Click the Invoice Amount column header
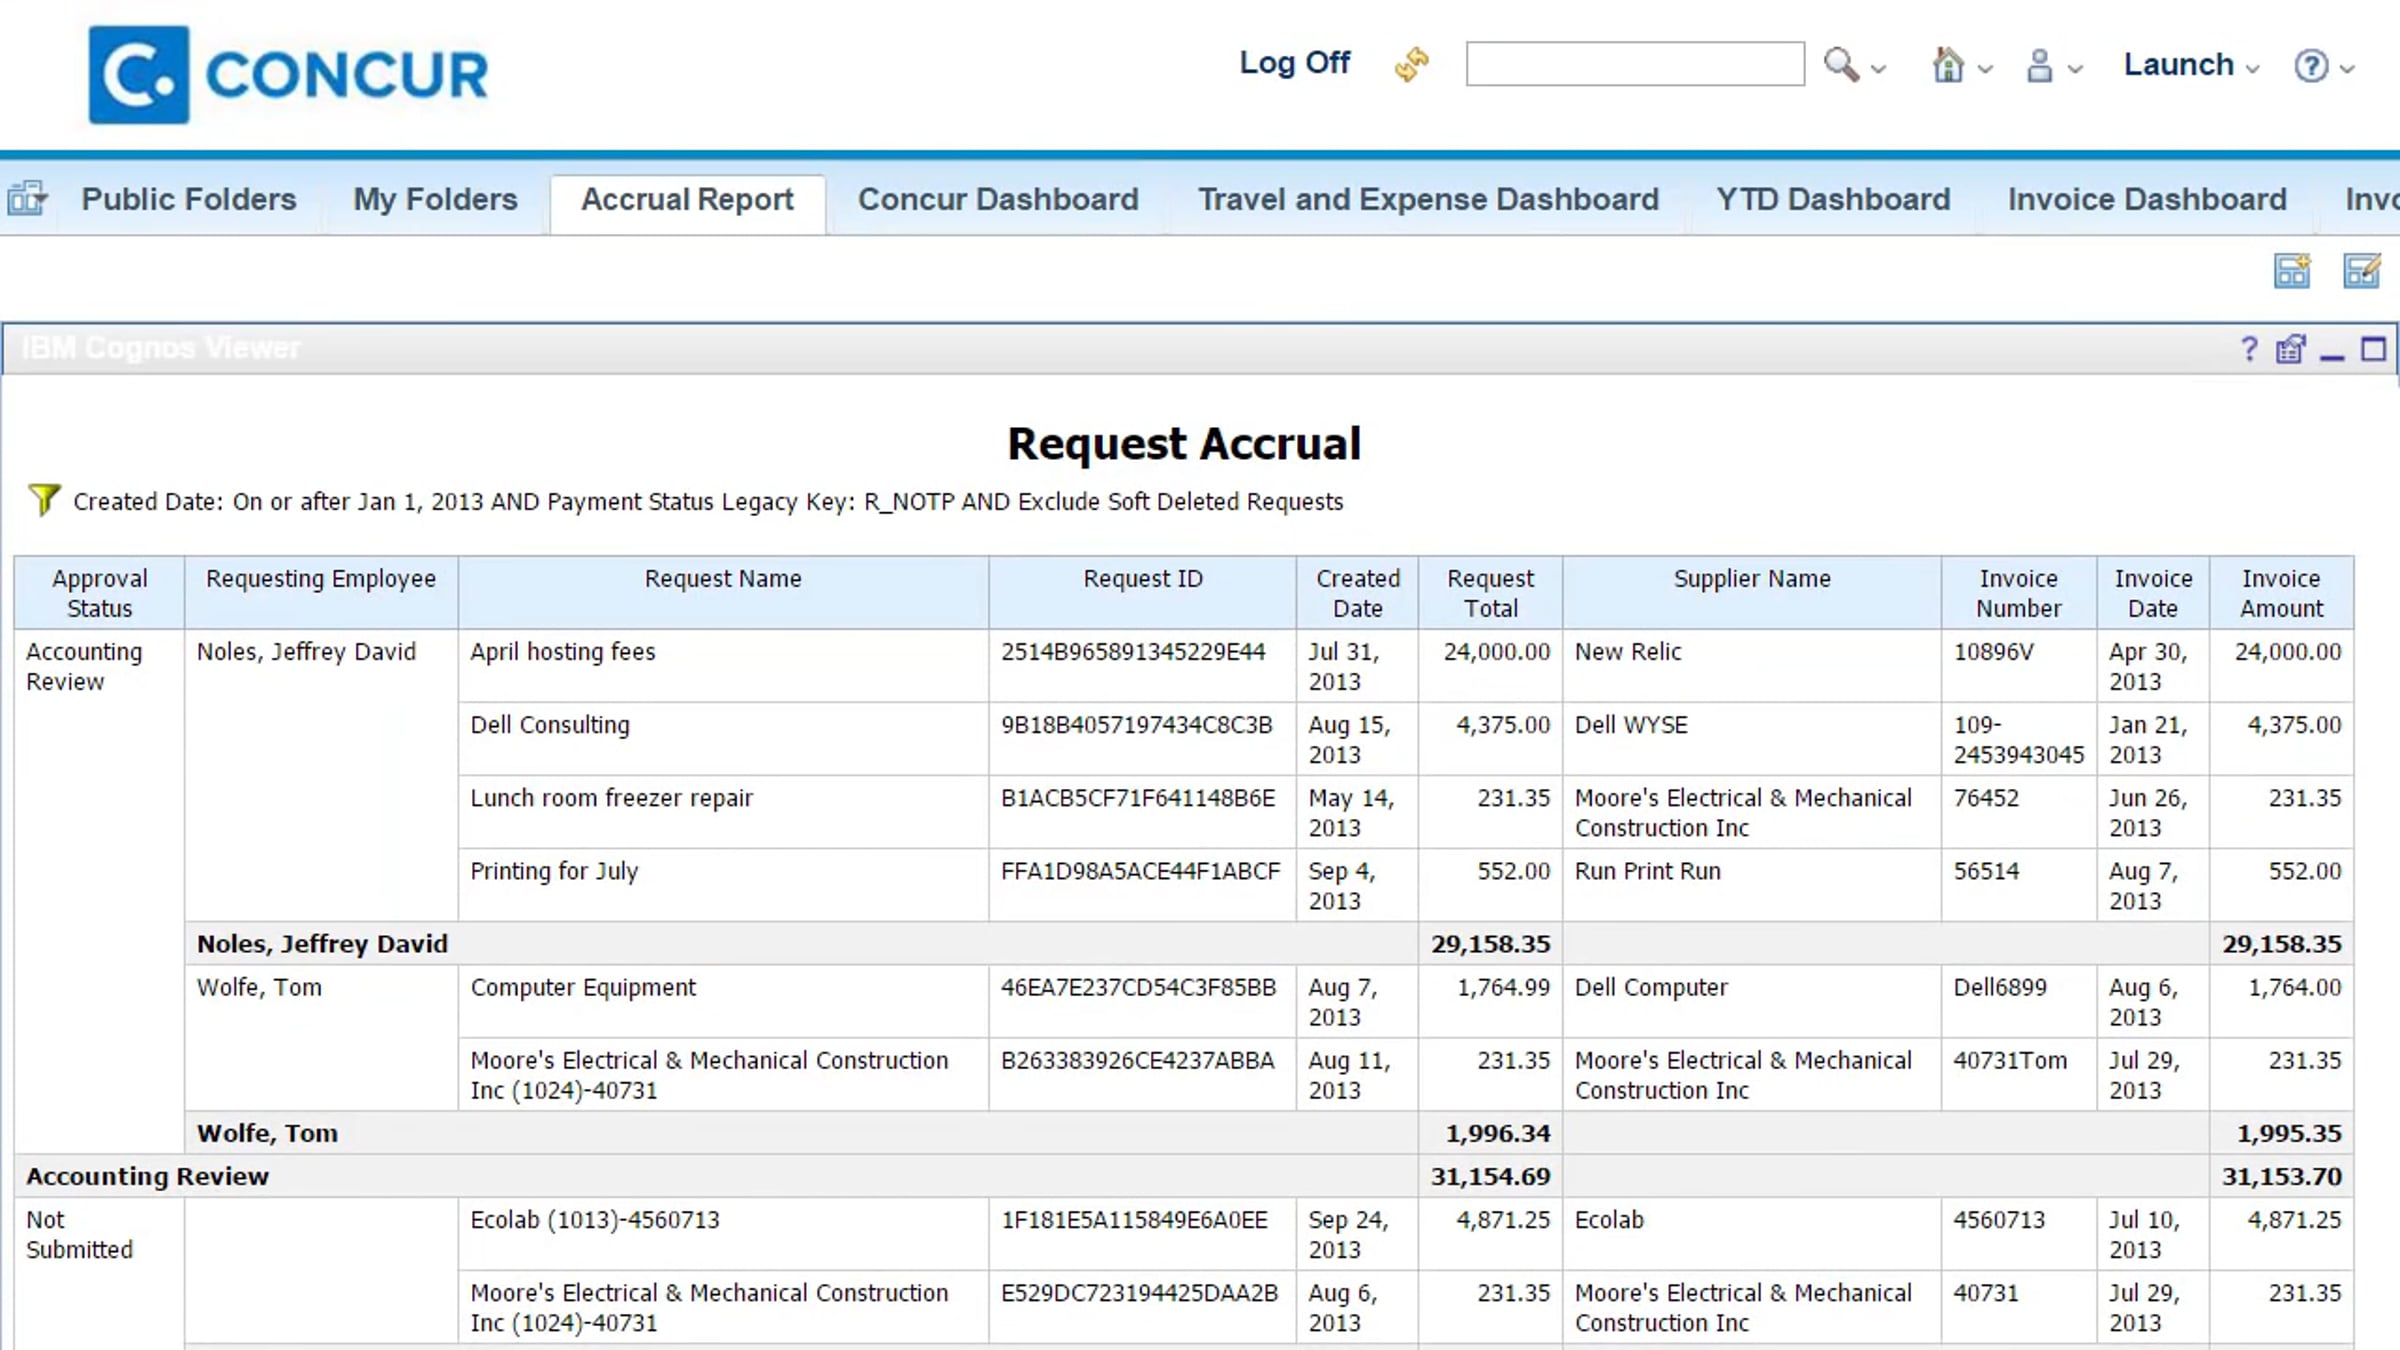 [x=2281, y=593]
